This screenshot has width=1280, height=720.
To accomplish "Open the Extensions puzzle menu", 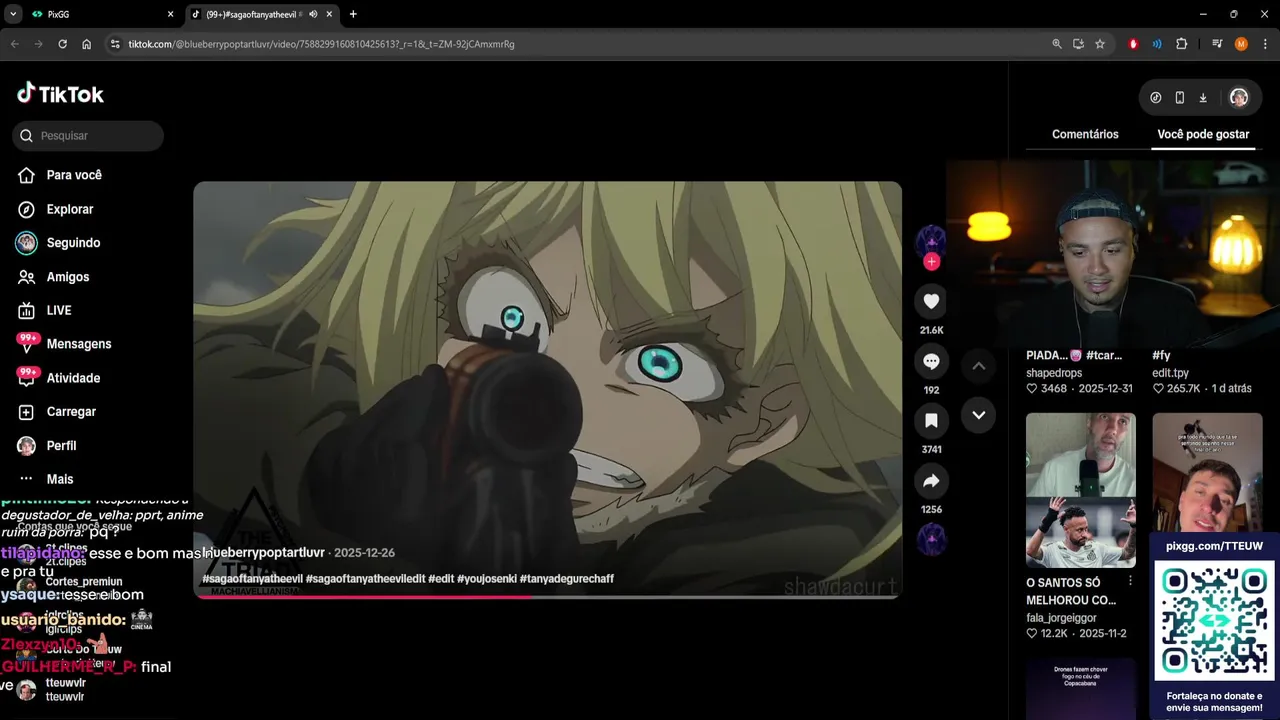I will pos(1181,44).
